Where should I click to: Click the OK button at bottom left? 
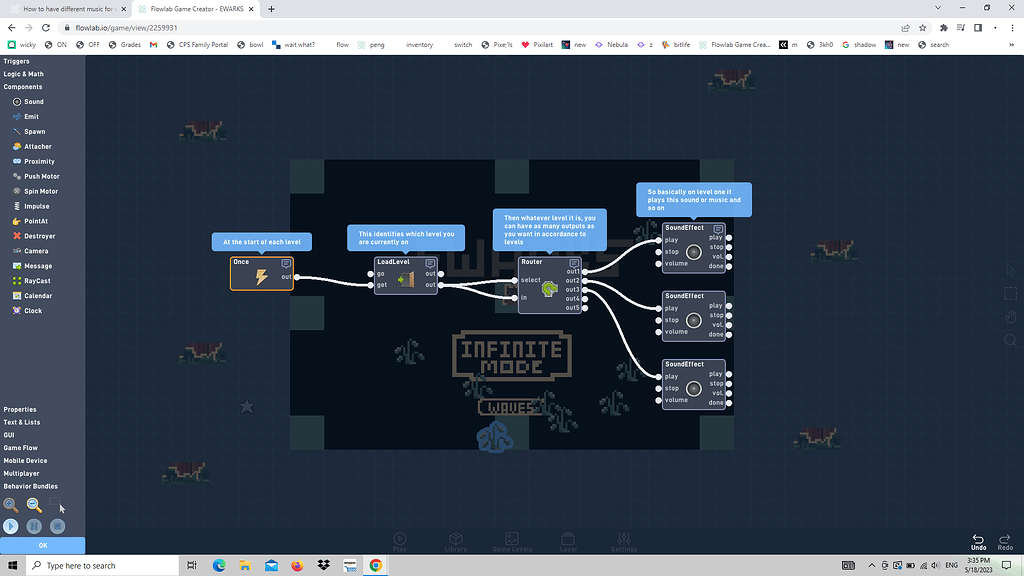click(43, 545)
